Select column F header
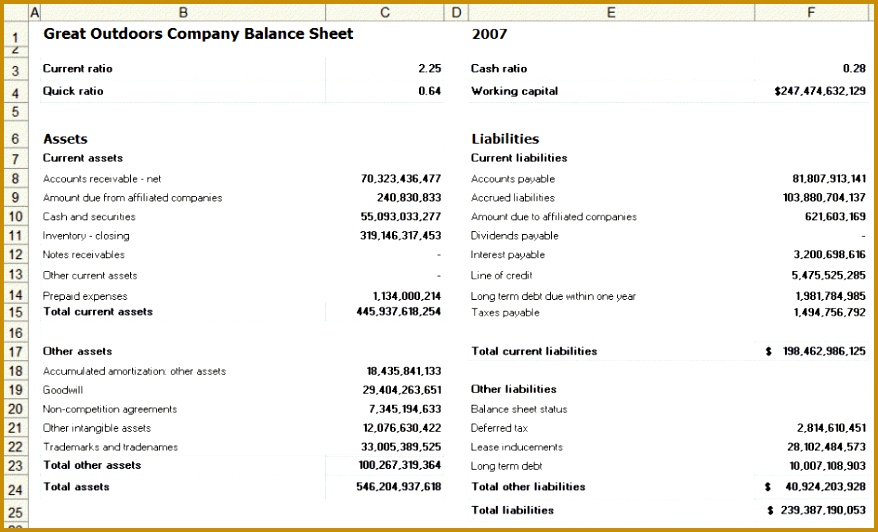The height and width of the screenshot is (532, 878). coord(811,12)
